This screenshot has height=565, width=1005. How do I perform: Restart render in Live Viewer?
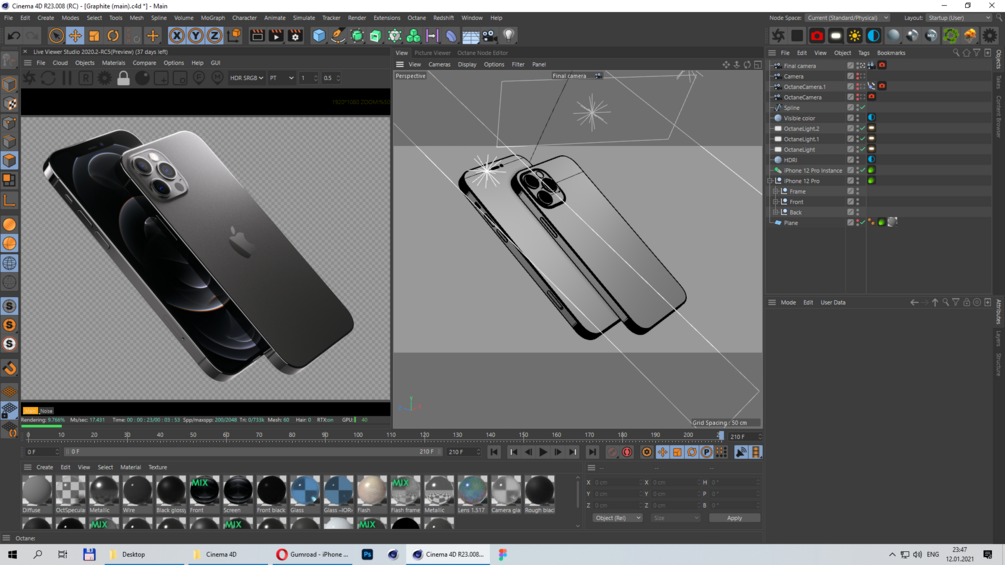(x=48, y=78)
